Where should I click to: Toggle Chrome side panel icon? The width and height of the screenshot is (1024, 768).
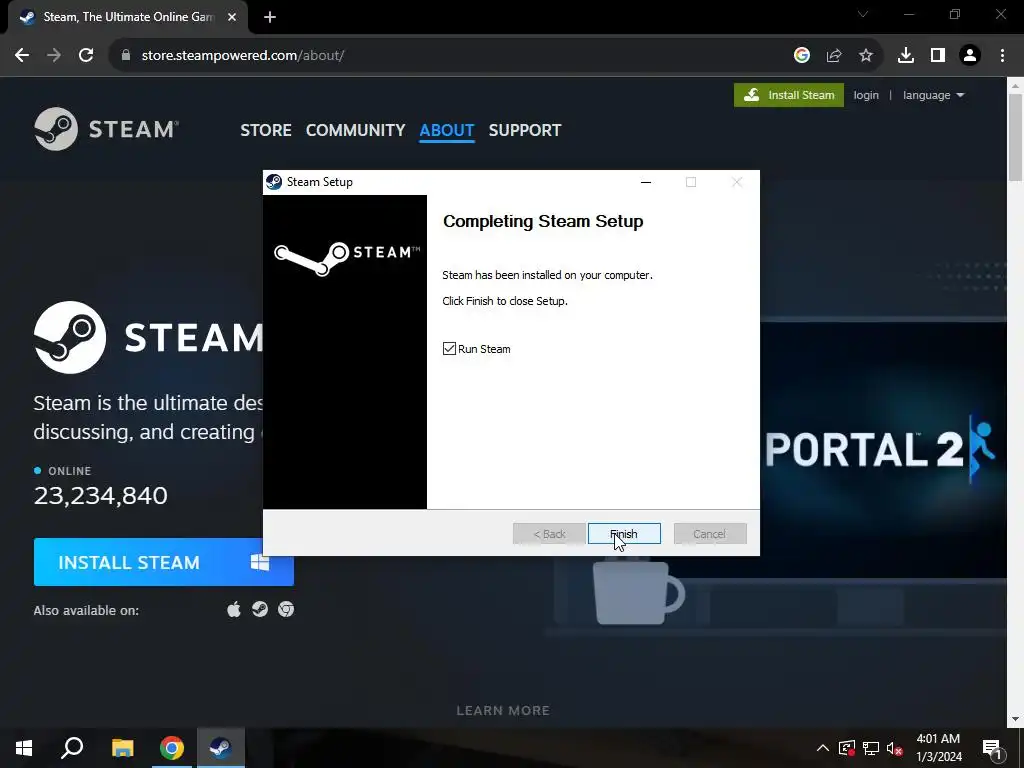[x=938, y=56]
